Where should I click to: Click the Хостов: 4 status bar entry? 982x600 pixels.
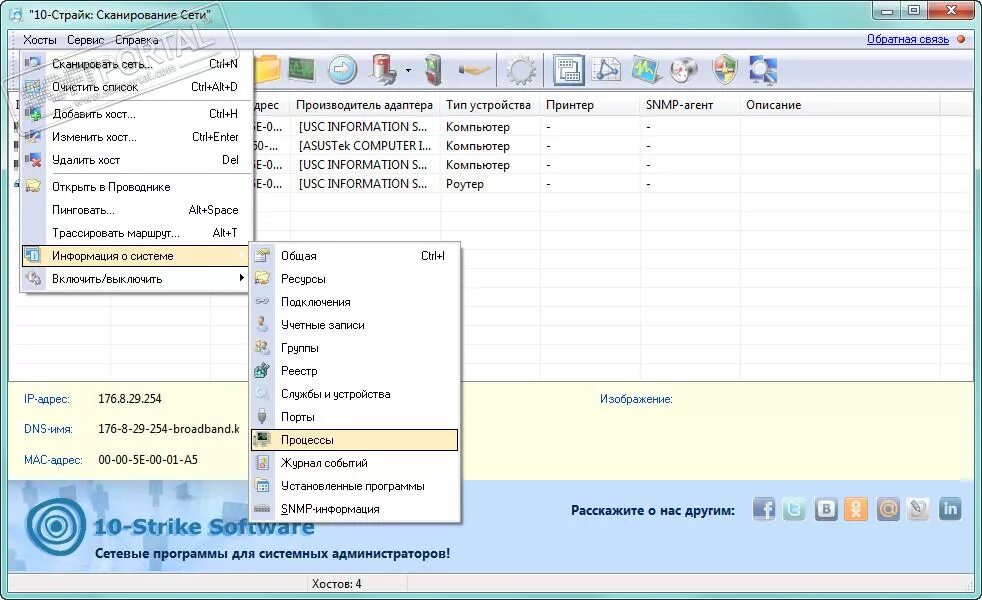click(x=336, y=584)
